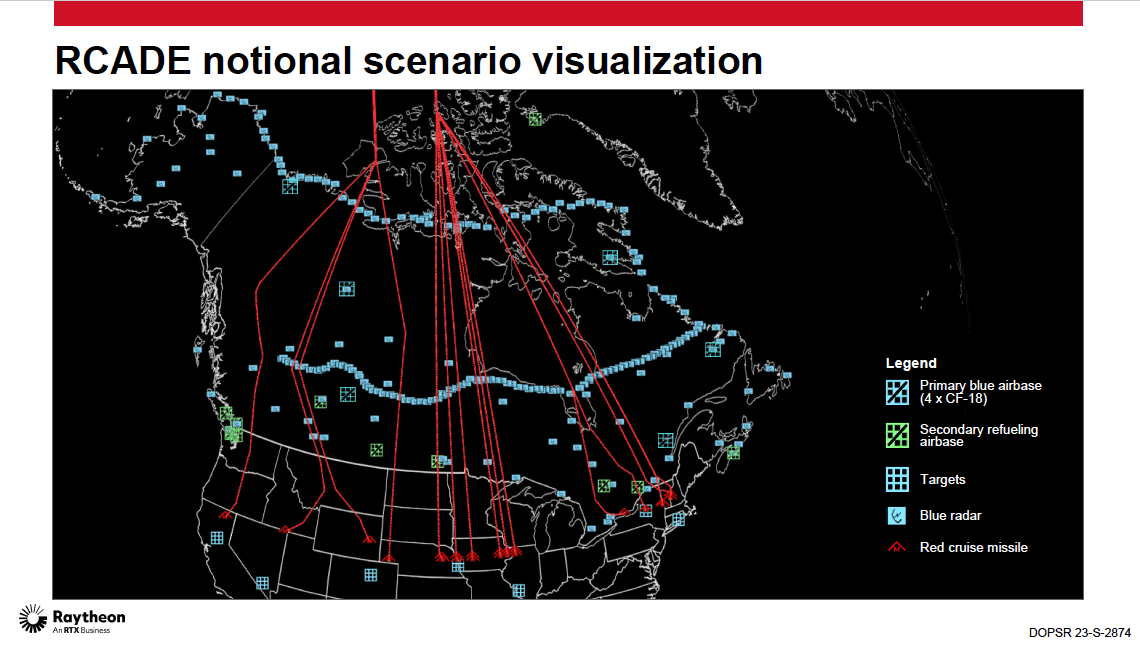Select the Red cruise missile legend icon
Viewport: 1140px width, 648px height.
pos(897,547)
